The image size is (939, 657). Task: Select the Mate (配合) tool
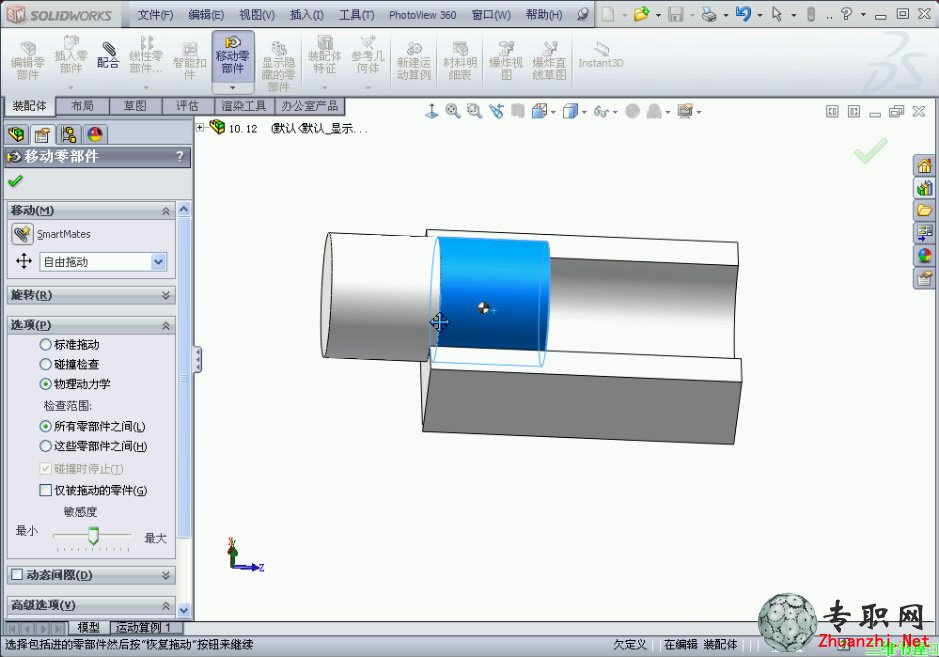pyautogui.click(x=108, y=55)
